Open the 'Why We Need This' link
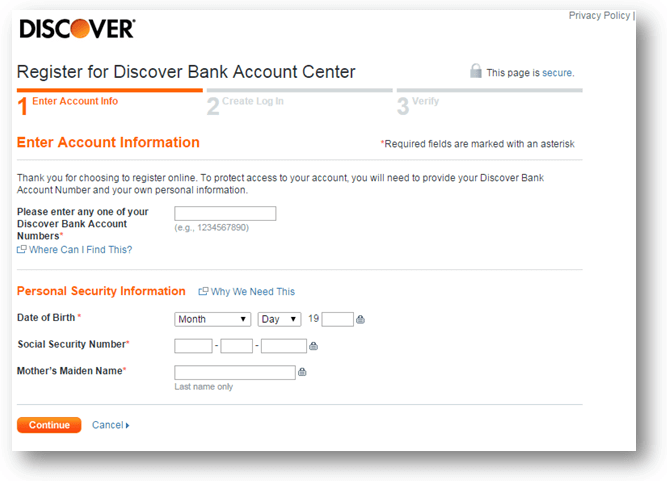667x481 pixels. [x=253, y=292]
